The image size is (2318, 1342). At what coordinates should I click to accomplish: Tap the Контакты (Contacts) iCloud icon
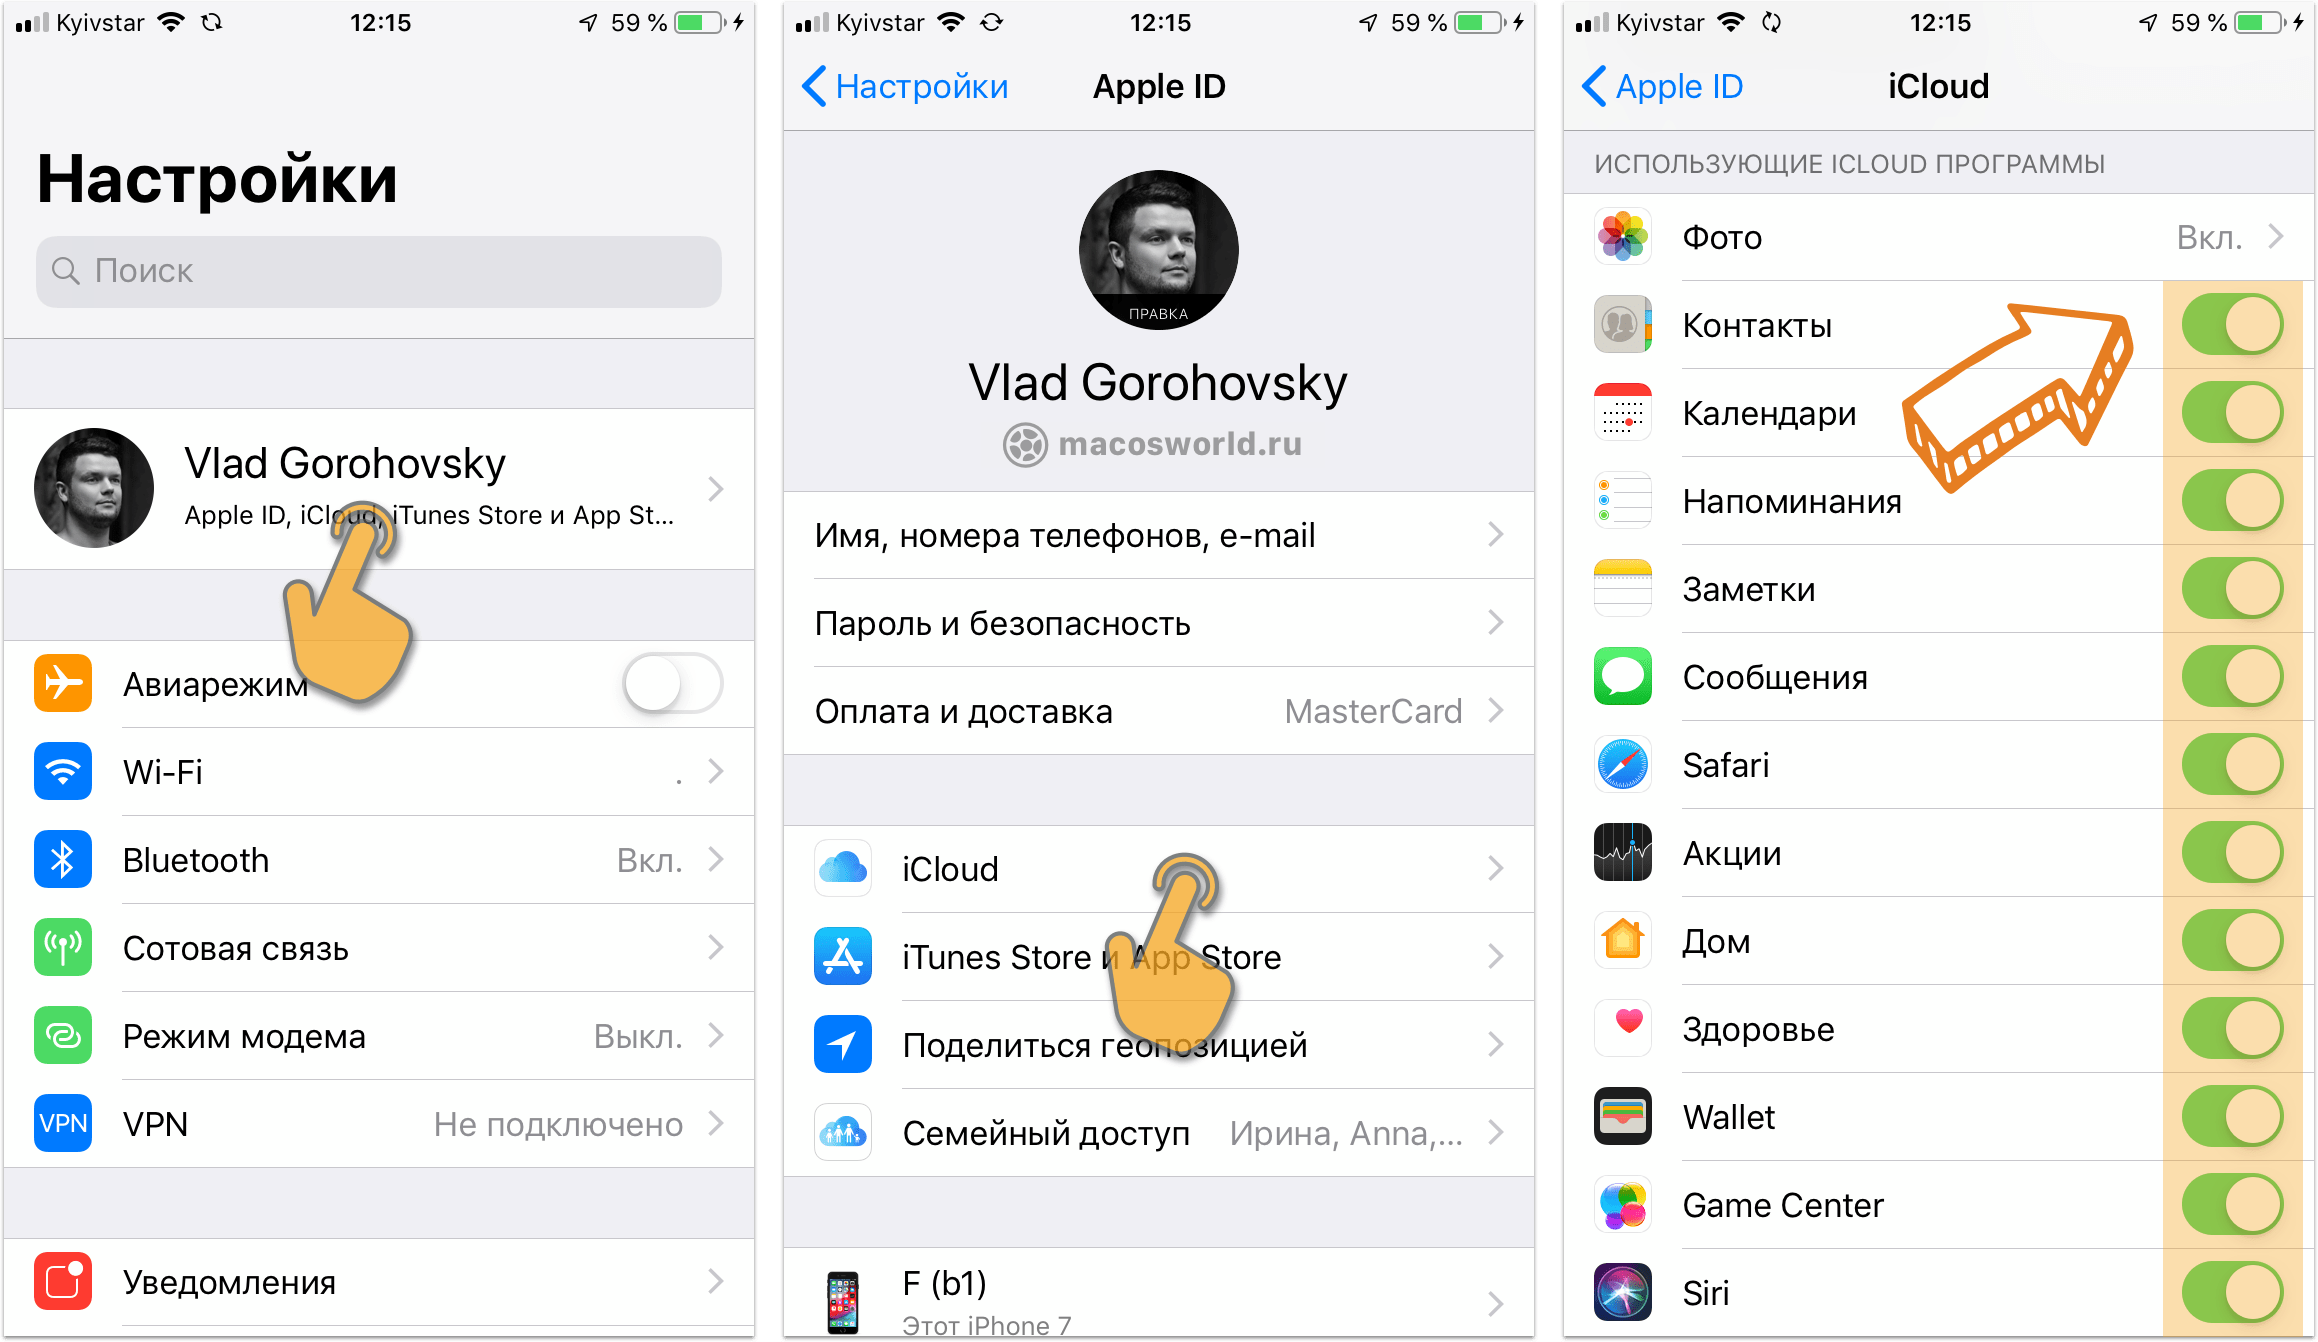point(1604,324)
